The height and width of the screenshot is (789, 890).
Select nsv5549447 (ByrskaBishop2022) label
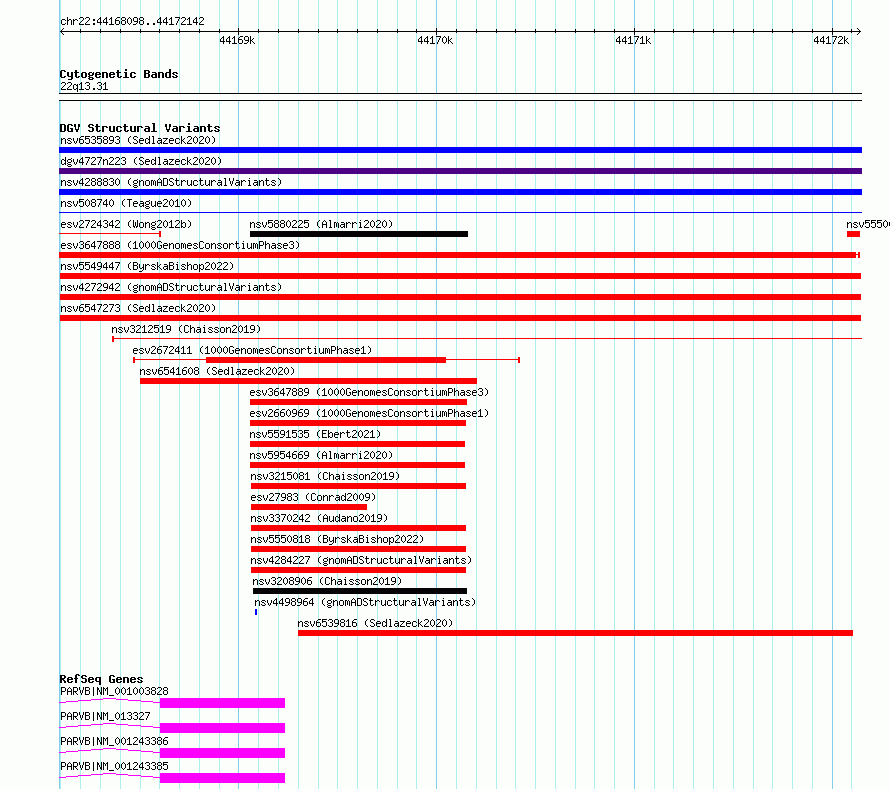147,266
